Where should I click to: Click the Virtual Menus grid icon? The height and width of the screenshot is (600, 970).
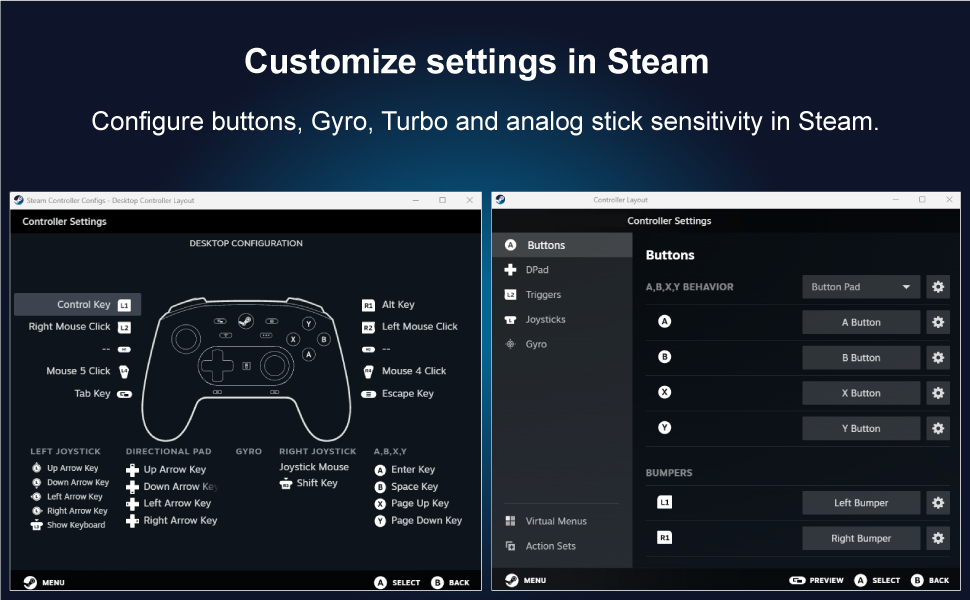pos(510,521)
